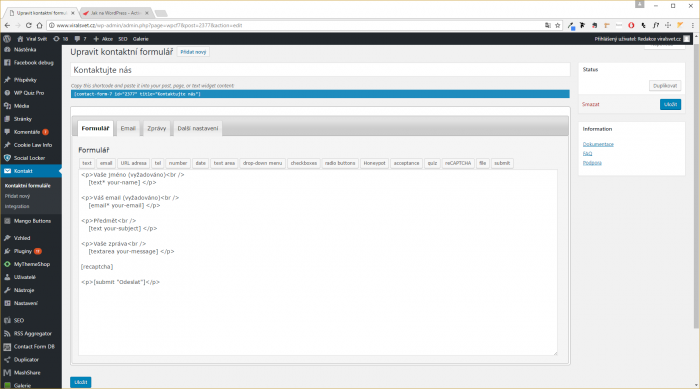Click Stránky pages icon in sidebar
Viewport: 700px width, 389px height.
[7, 119]
